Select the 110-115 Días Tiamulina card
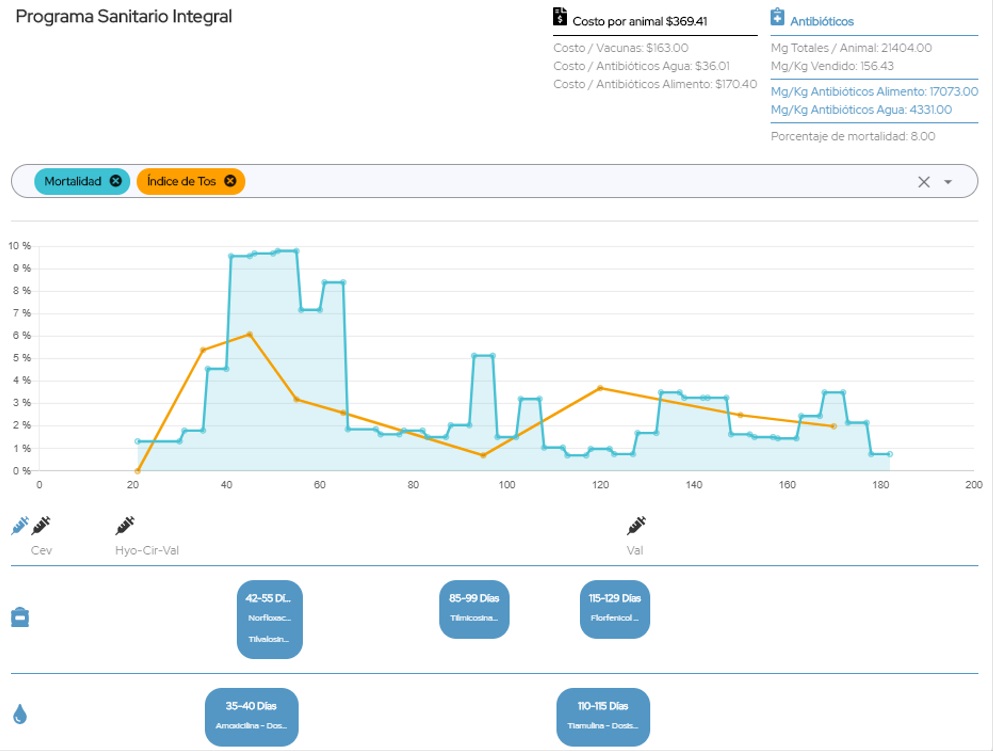 click(x=603, y=715)
